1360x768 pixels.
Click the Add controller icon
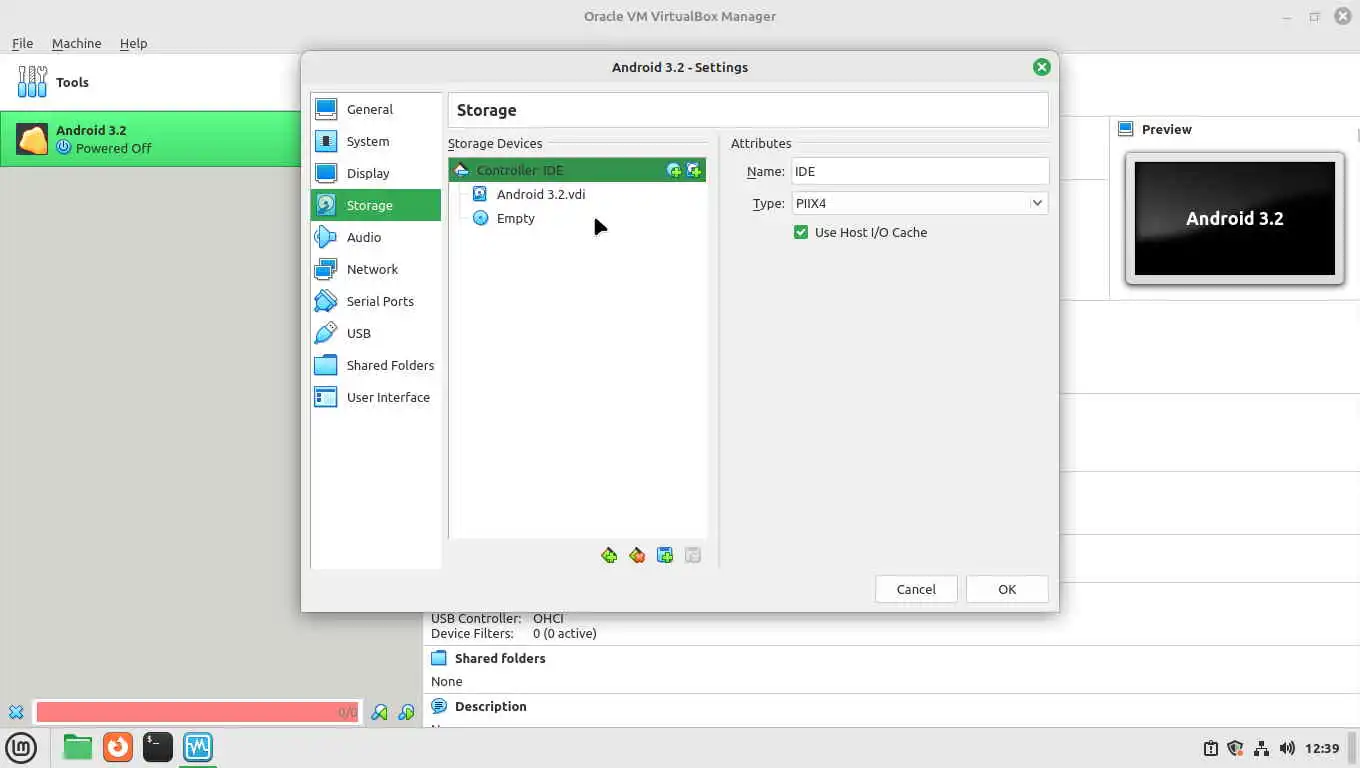pos(609,555)
